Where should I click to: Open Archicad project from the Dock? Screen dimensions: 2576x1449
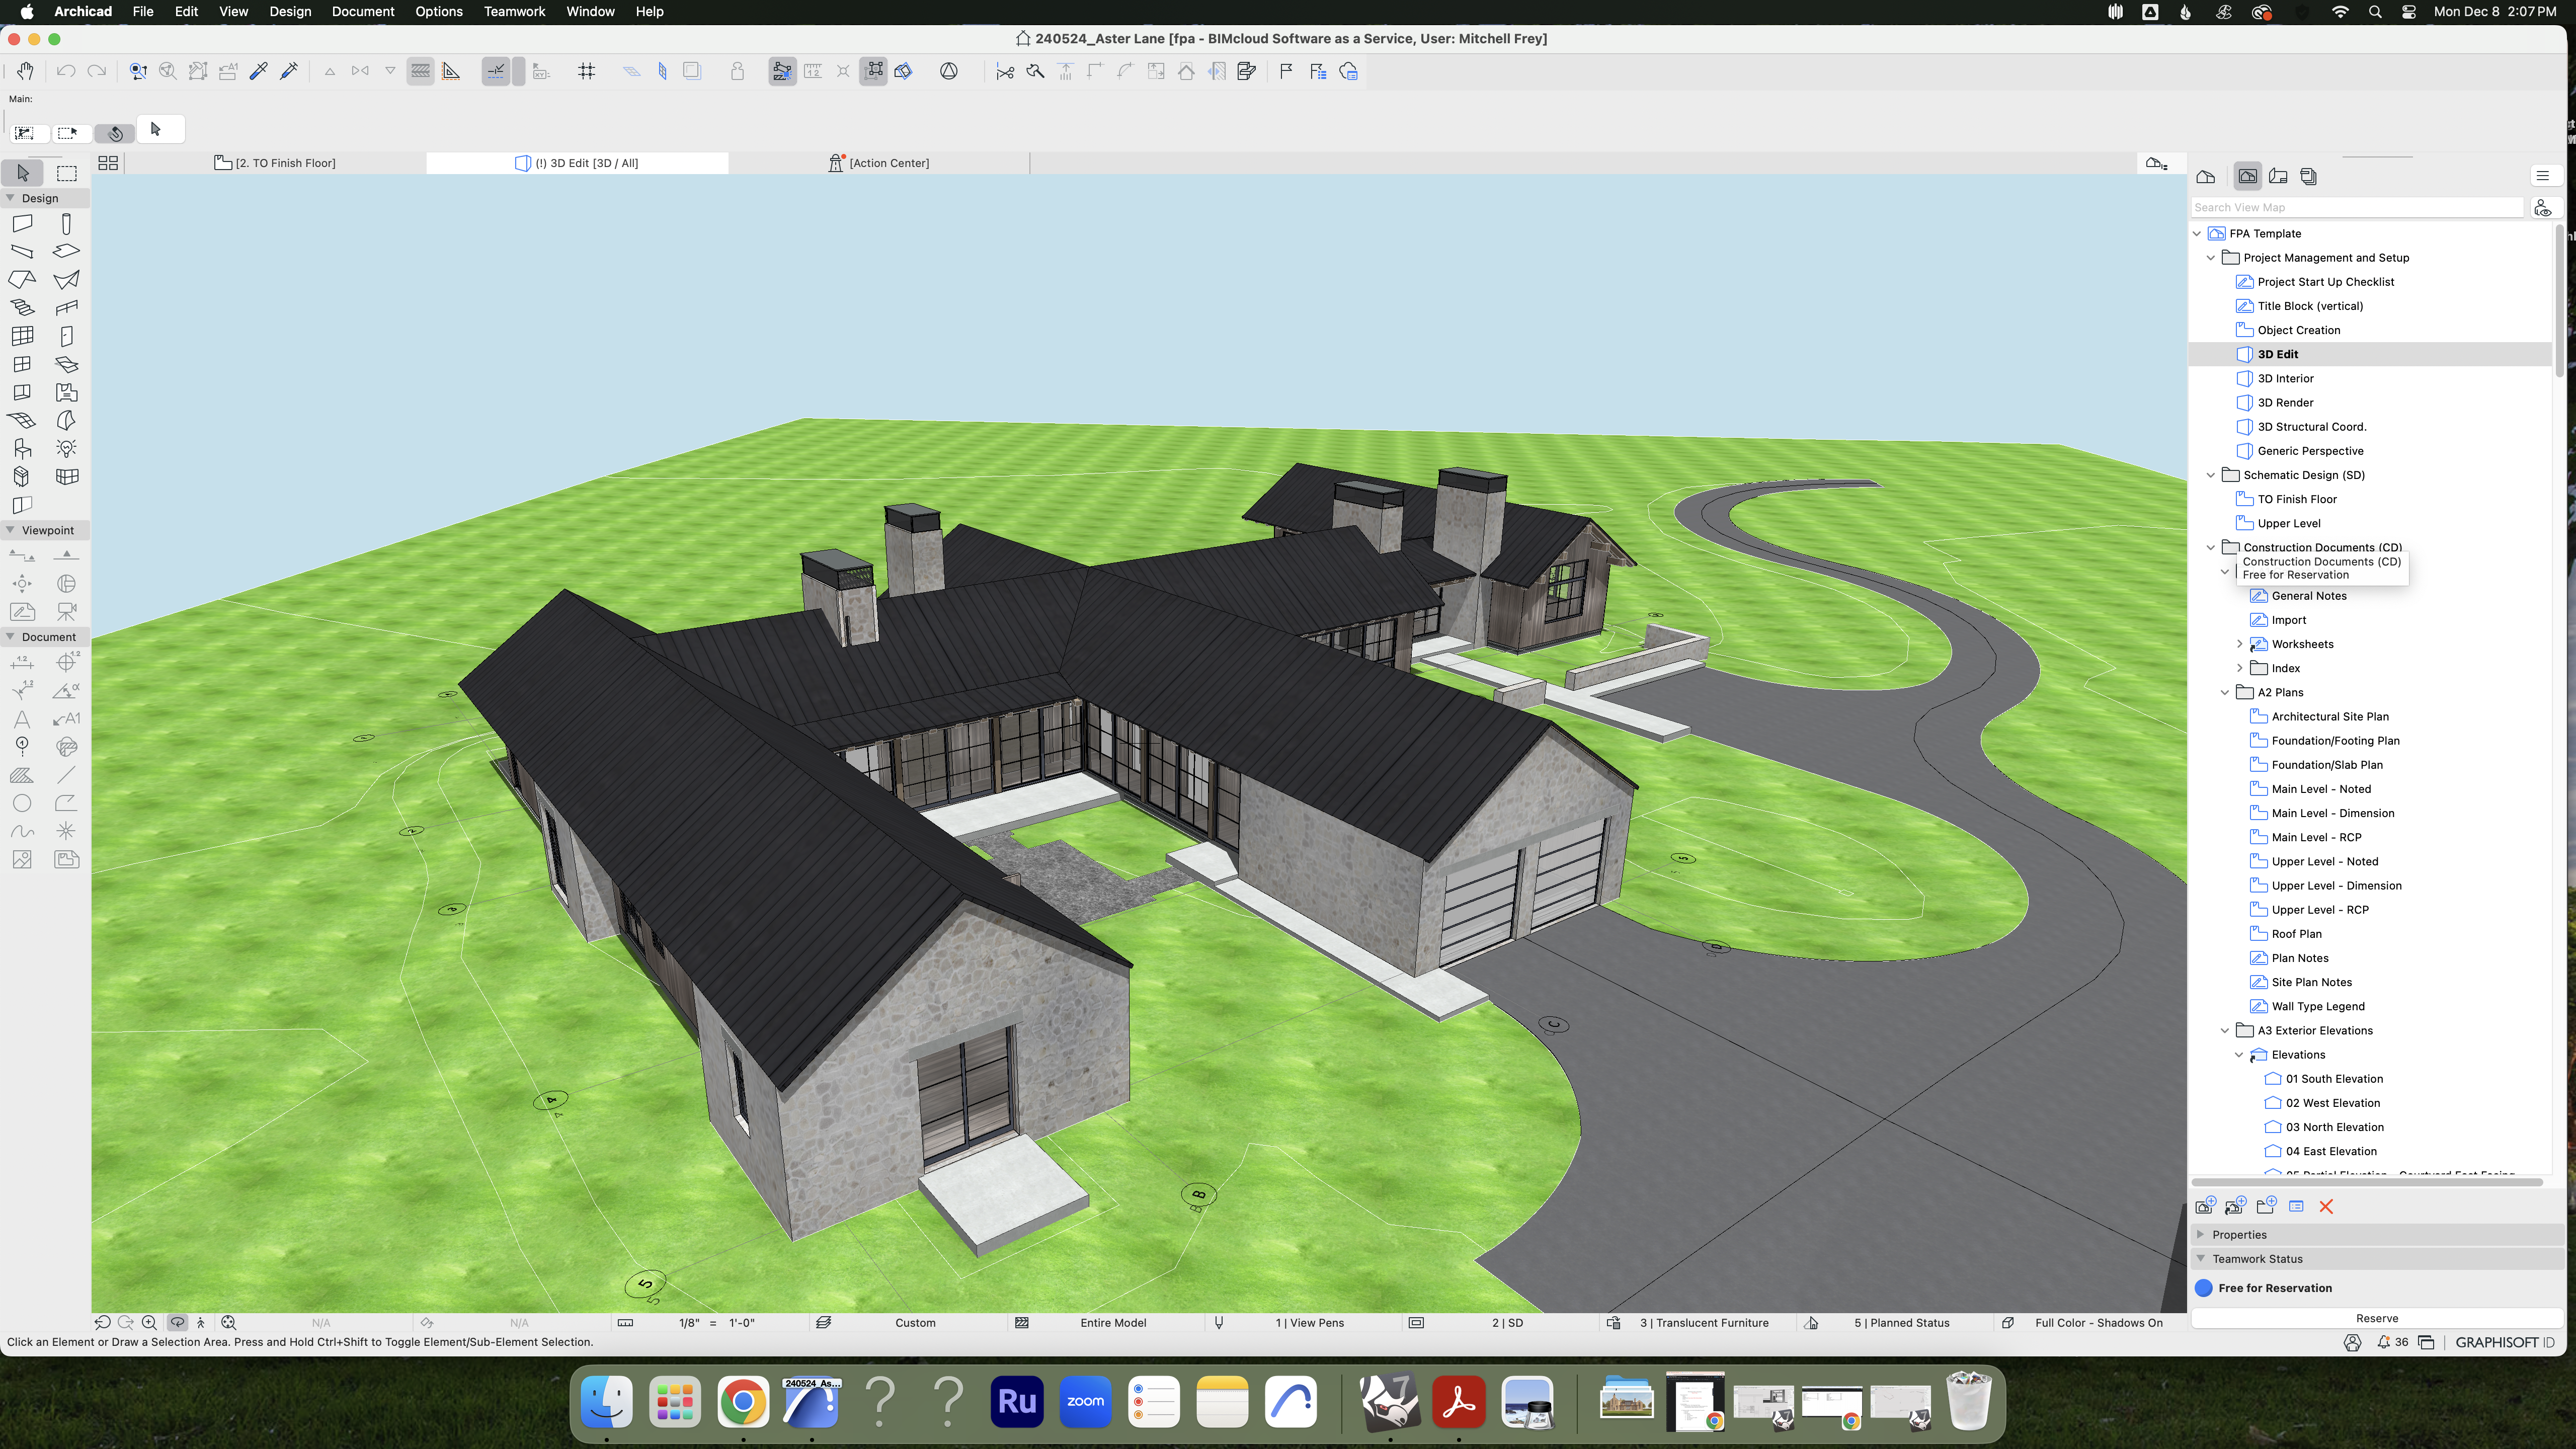(x=811, y=1402)
